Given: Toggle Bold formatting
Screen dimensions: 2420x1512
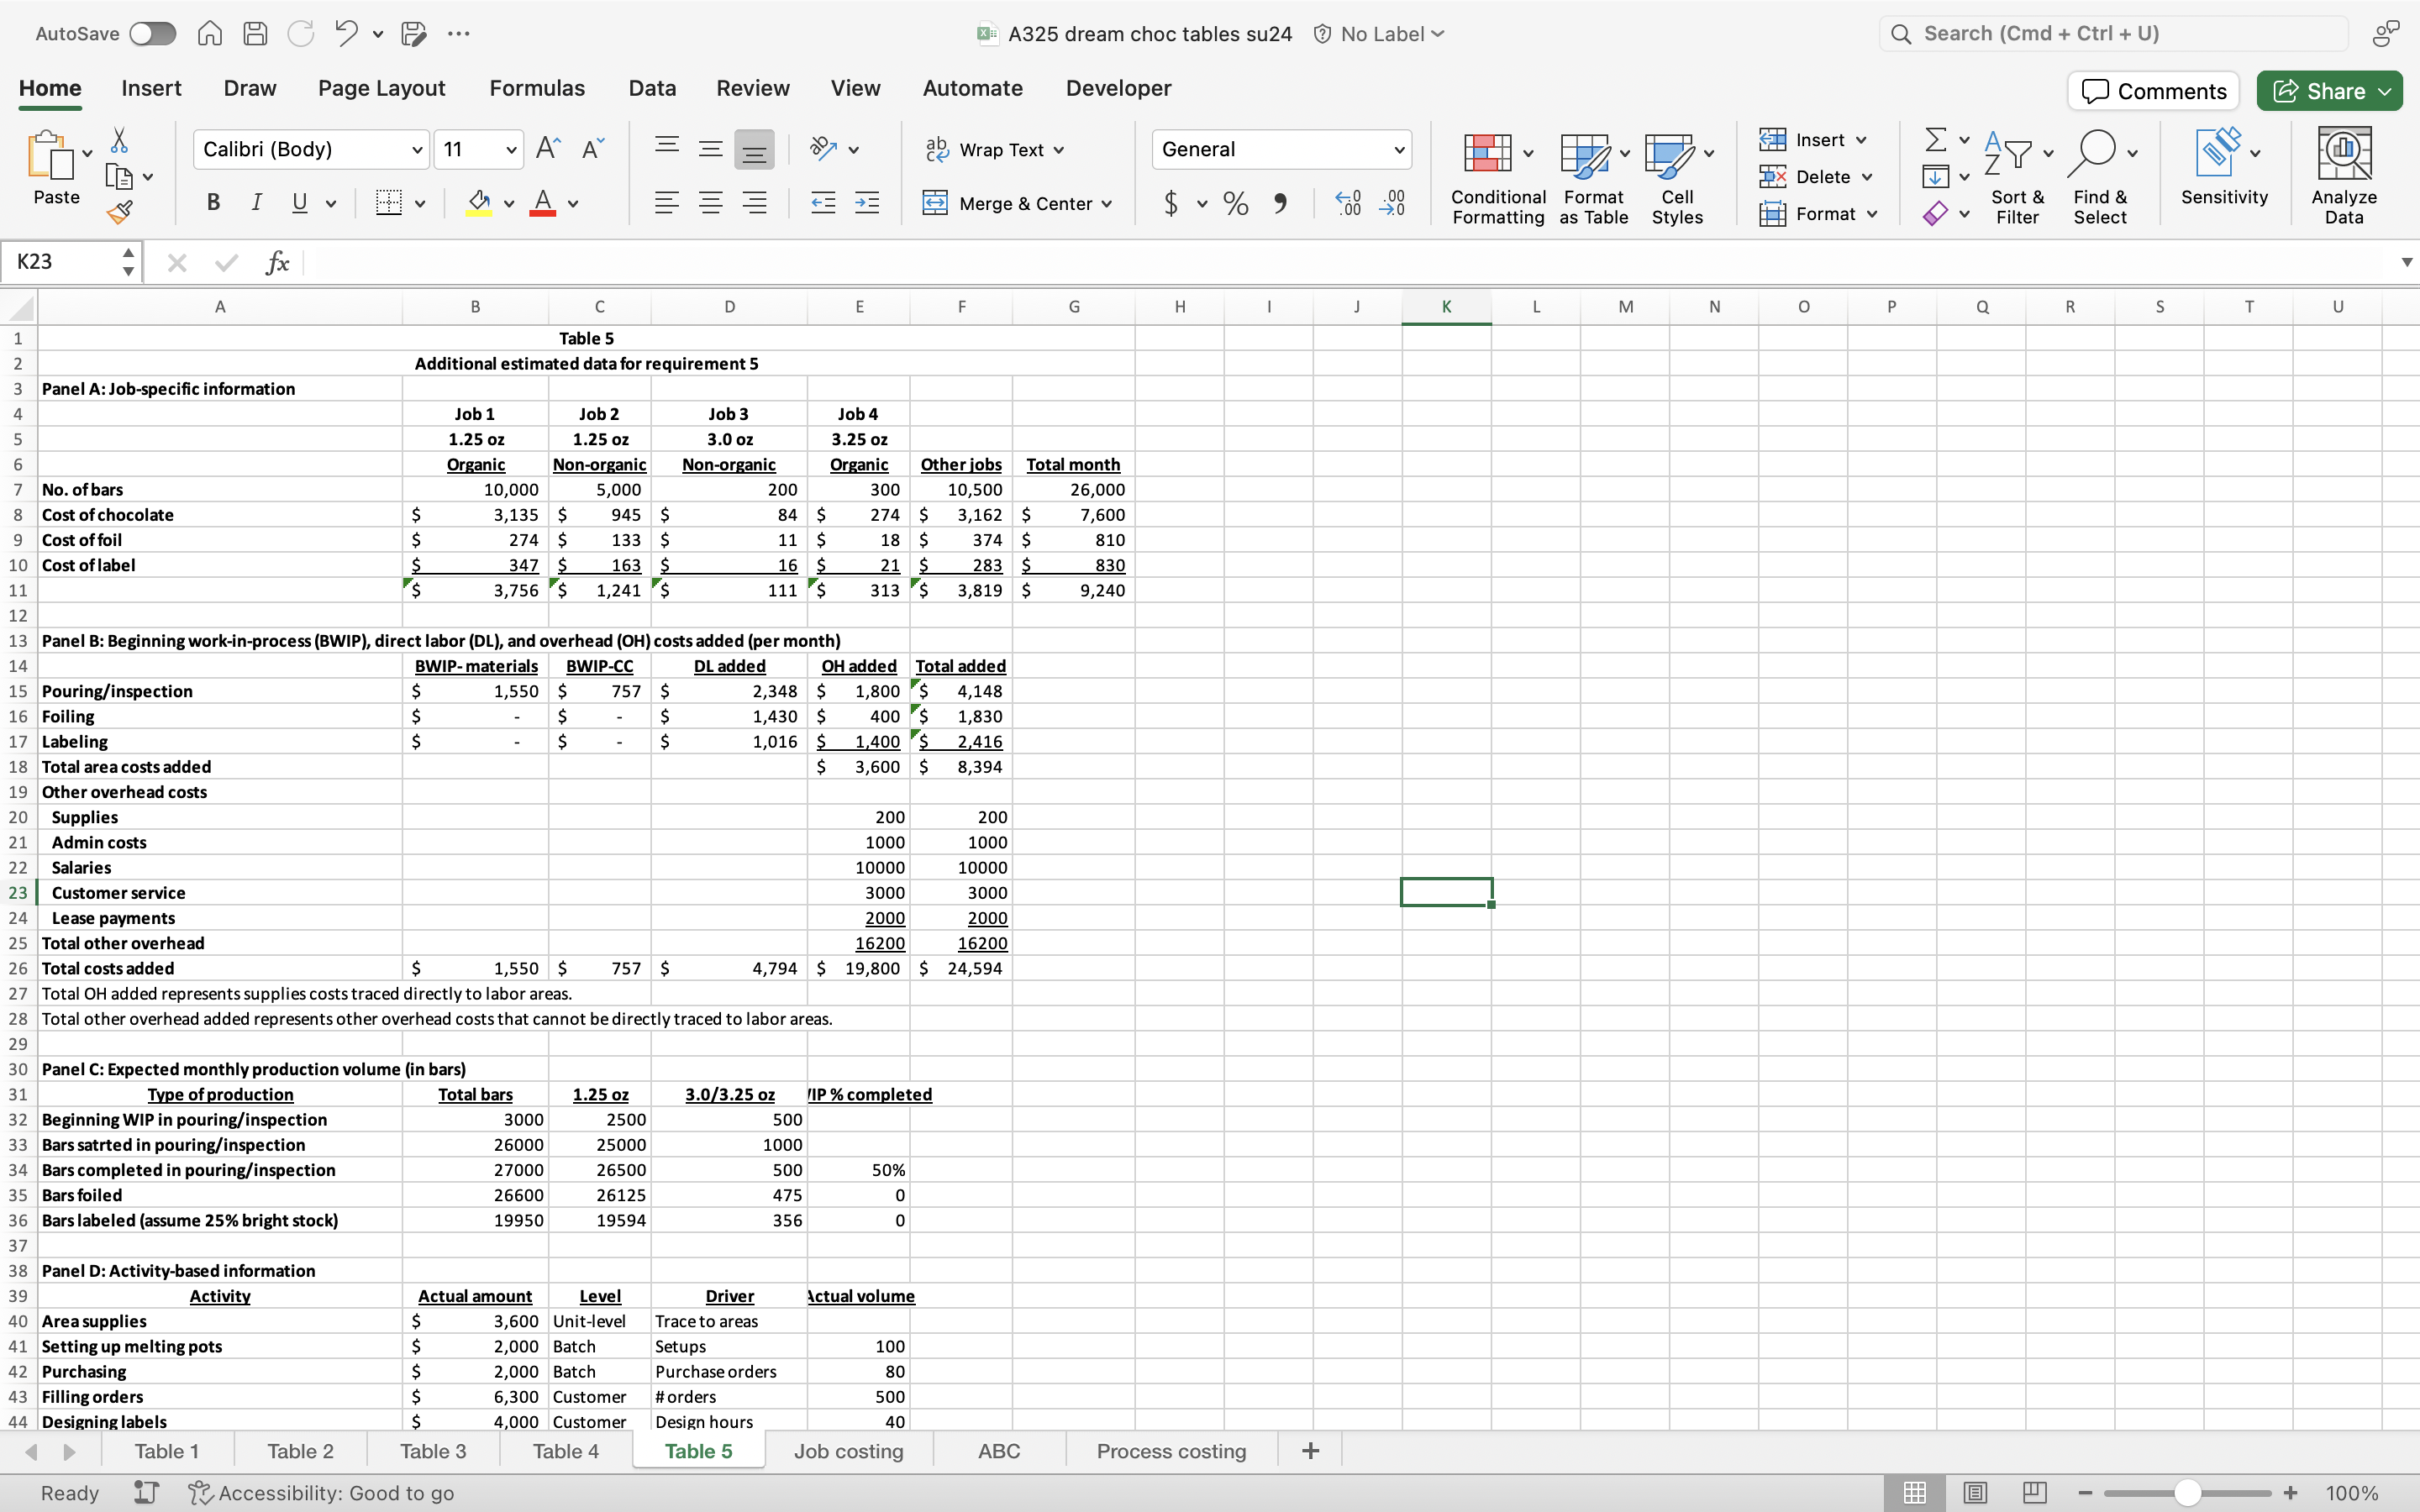Looking at the screenshot, I should point(213,203).
